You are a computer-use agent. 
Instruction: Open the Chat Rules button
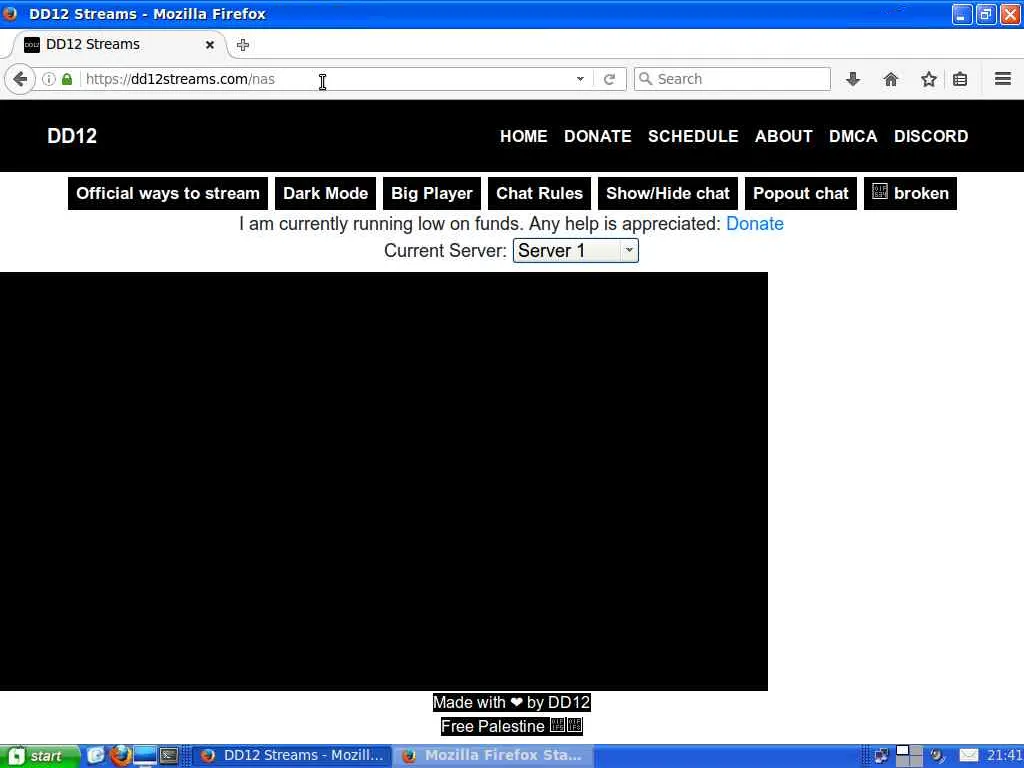pyautogui.click(x=539, y=193)
